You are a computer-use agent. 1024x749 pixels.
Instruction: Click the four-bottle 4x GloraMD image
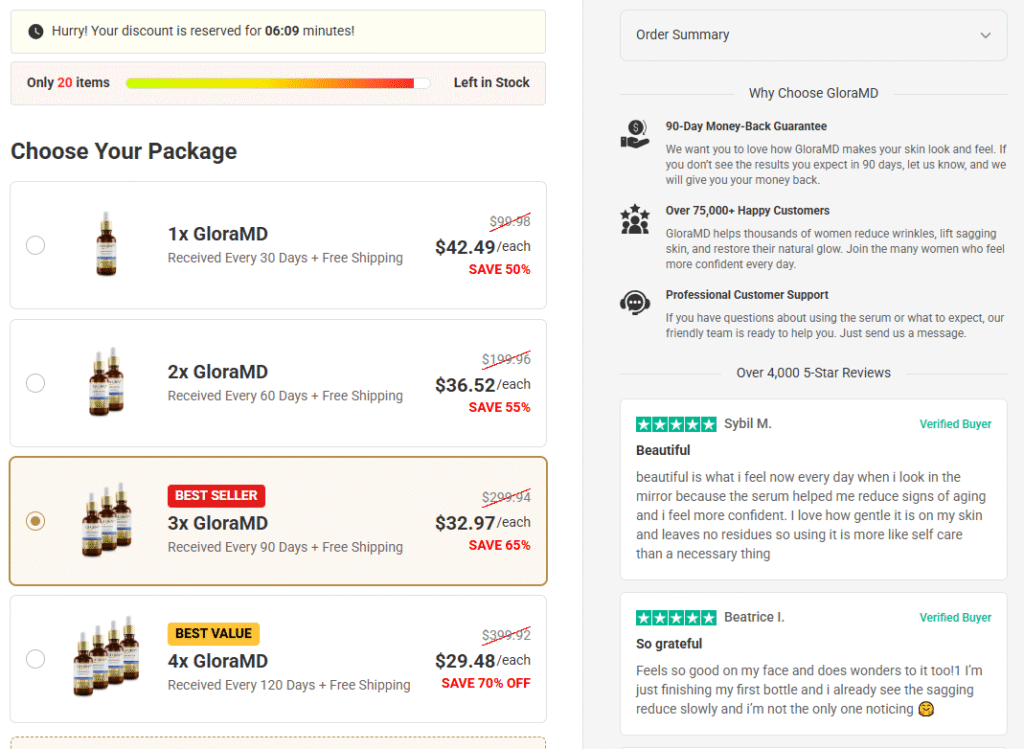point(106,659)
